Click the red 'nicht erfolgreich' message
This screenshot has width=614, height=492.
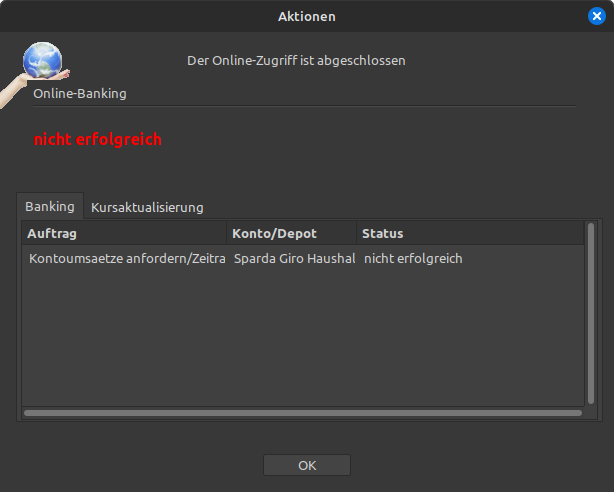coord(98,139)
